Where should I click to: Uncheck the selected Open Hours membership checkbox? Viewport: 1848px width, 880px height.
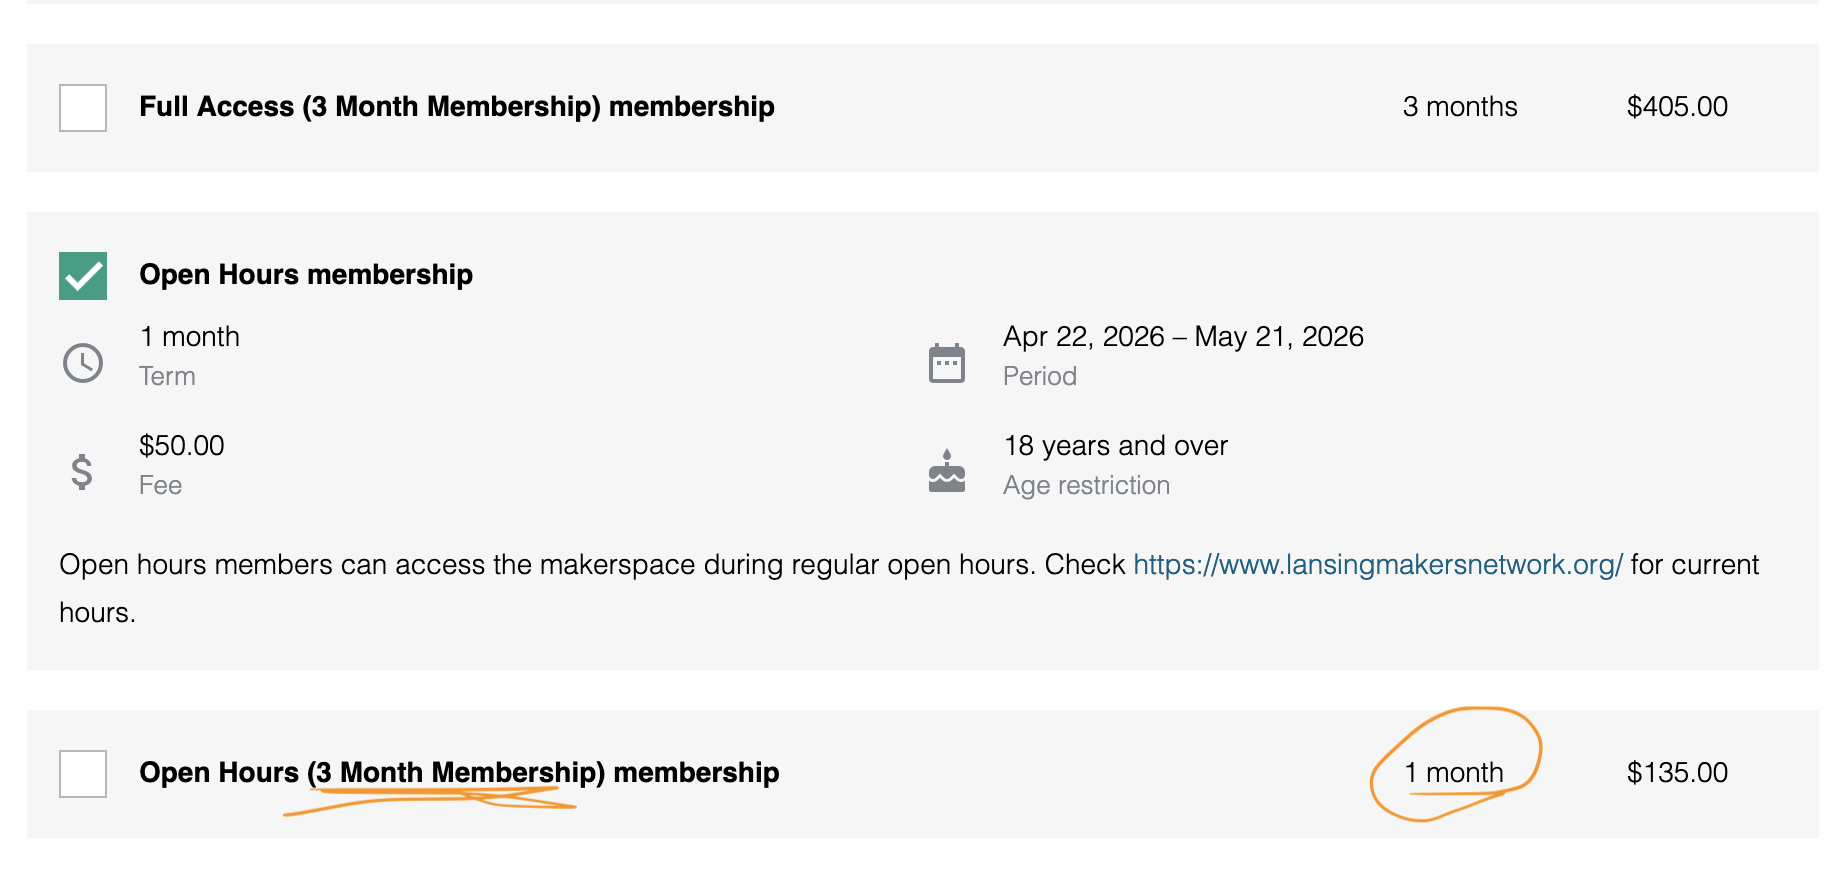click(x=83, y=276)
